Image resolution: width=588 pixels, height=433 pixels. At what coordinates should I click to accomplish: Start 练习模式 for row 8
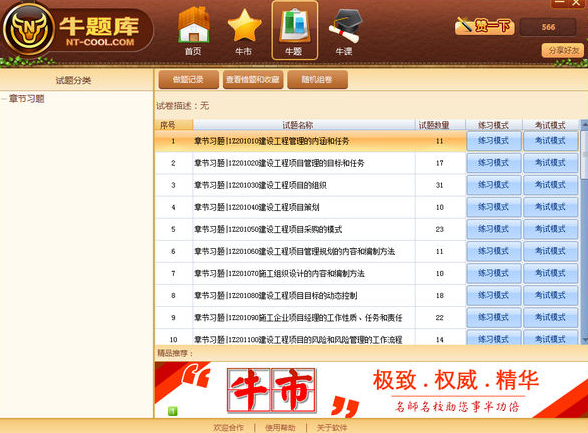494,295
